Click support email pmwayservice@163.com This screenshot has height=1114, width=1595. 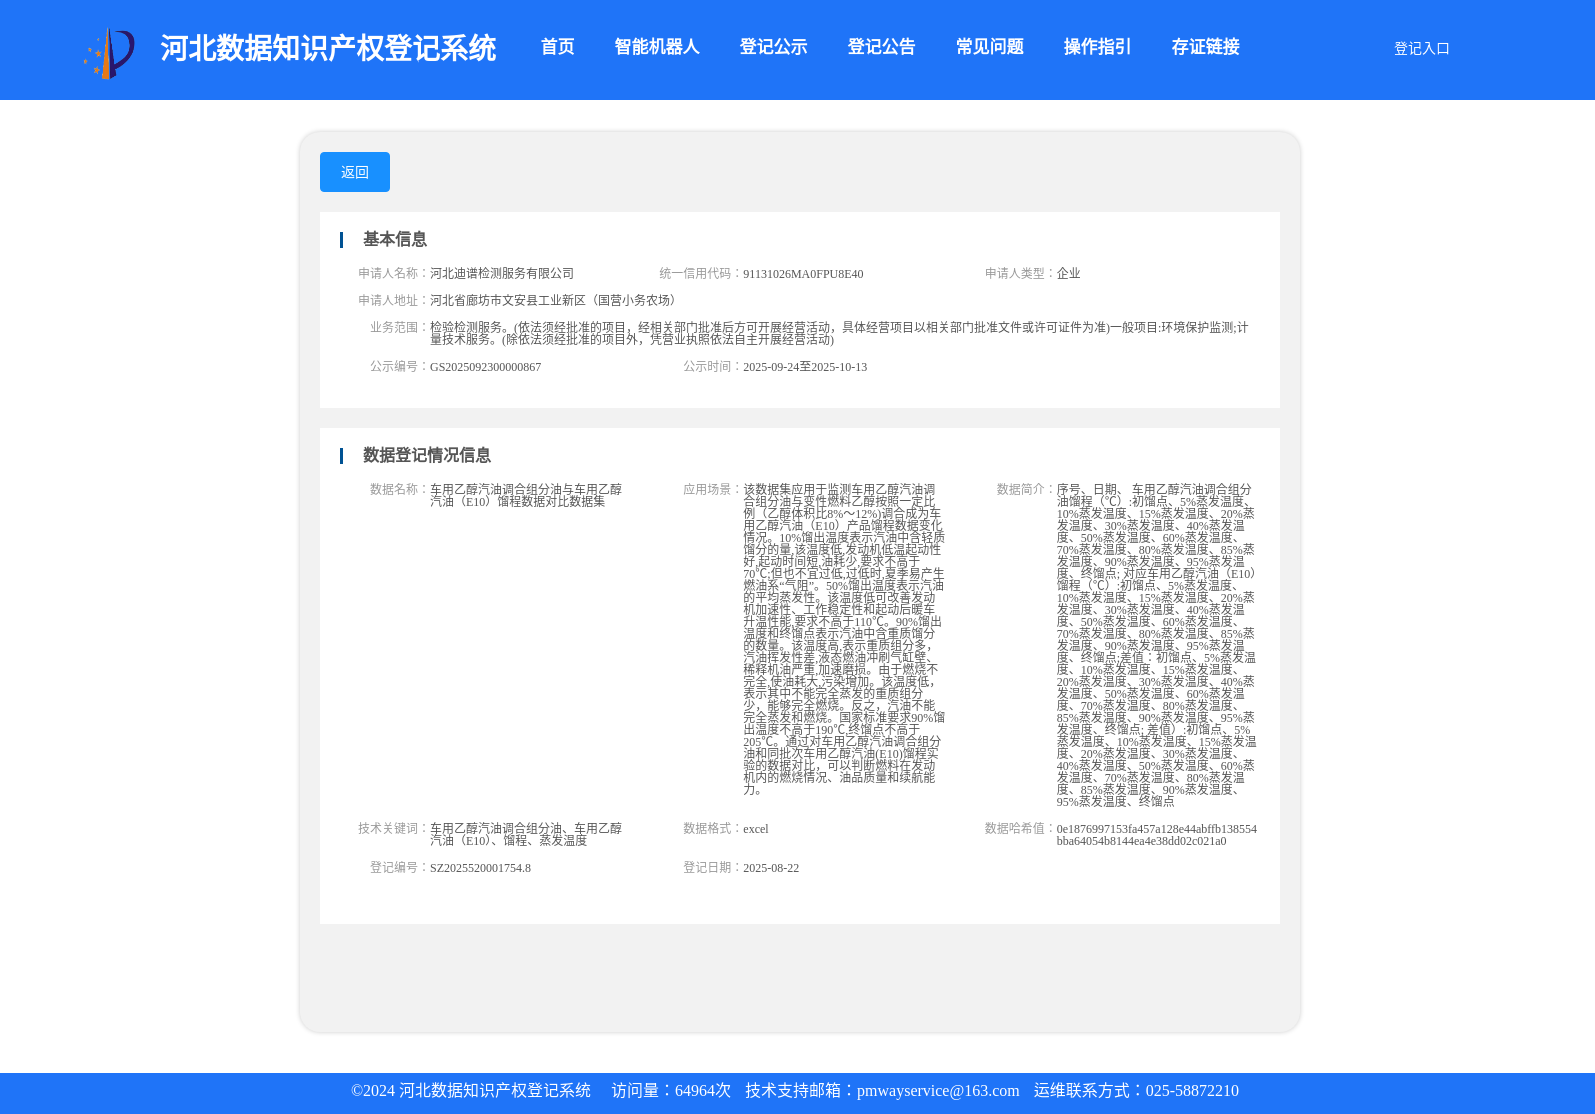pos(938,1091)
